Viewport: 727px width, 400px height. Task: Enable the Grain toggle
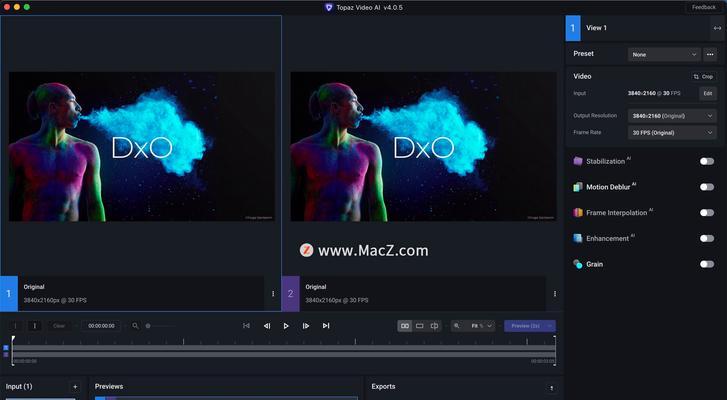(x=707, y=264)
